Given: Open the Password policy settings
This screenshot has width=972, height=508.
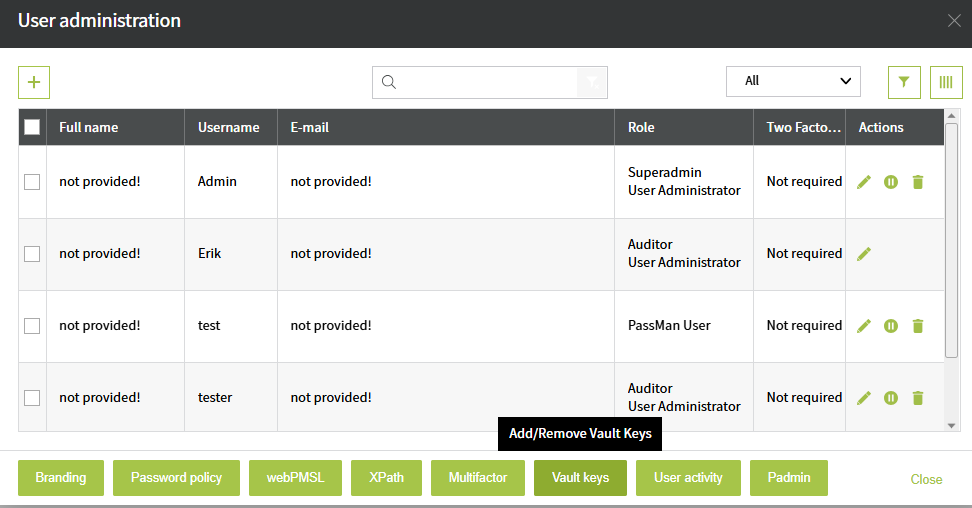Looking at the screenshot, I should (x=176, y=478).
